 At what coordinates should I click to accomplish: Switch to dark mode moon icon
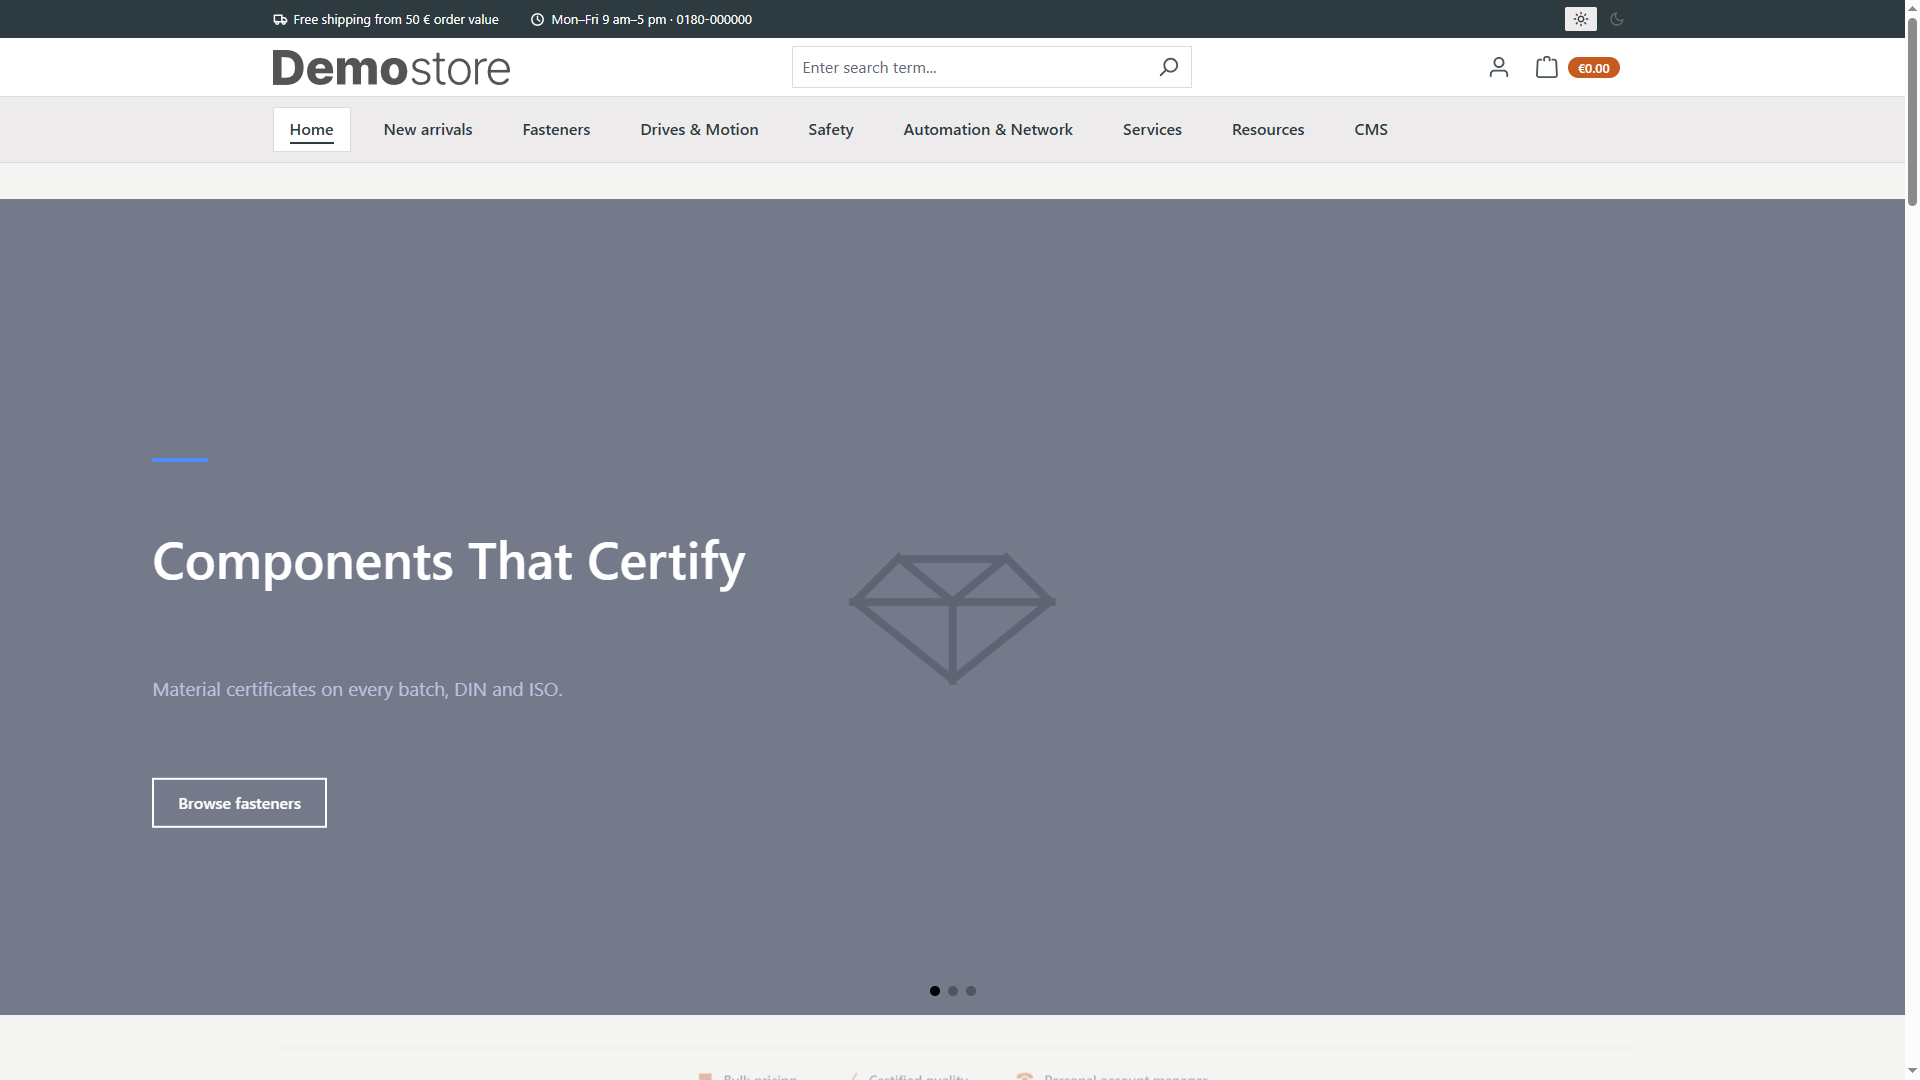coord(1617,19)
